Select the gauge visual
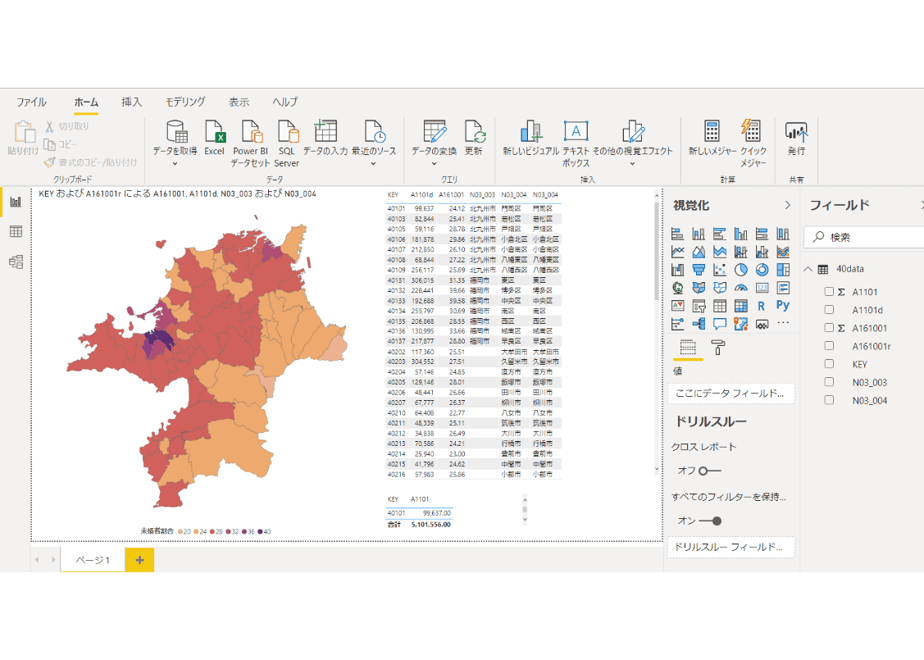 [x=741, y=288]
